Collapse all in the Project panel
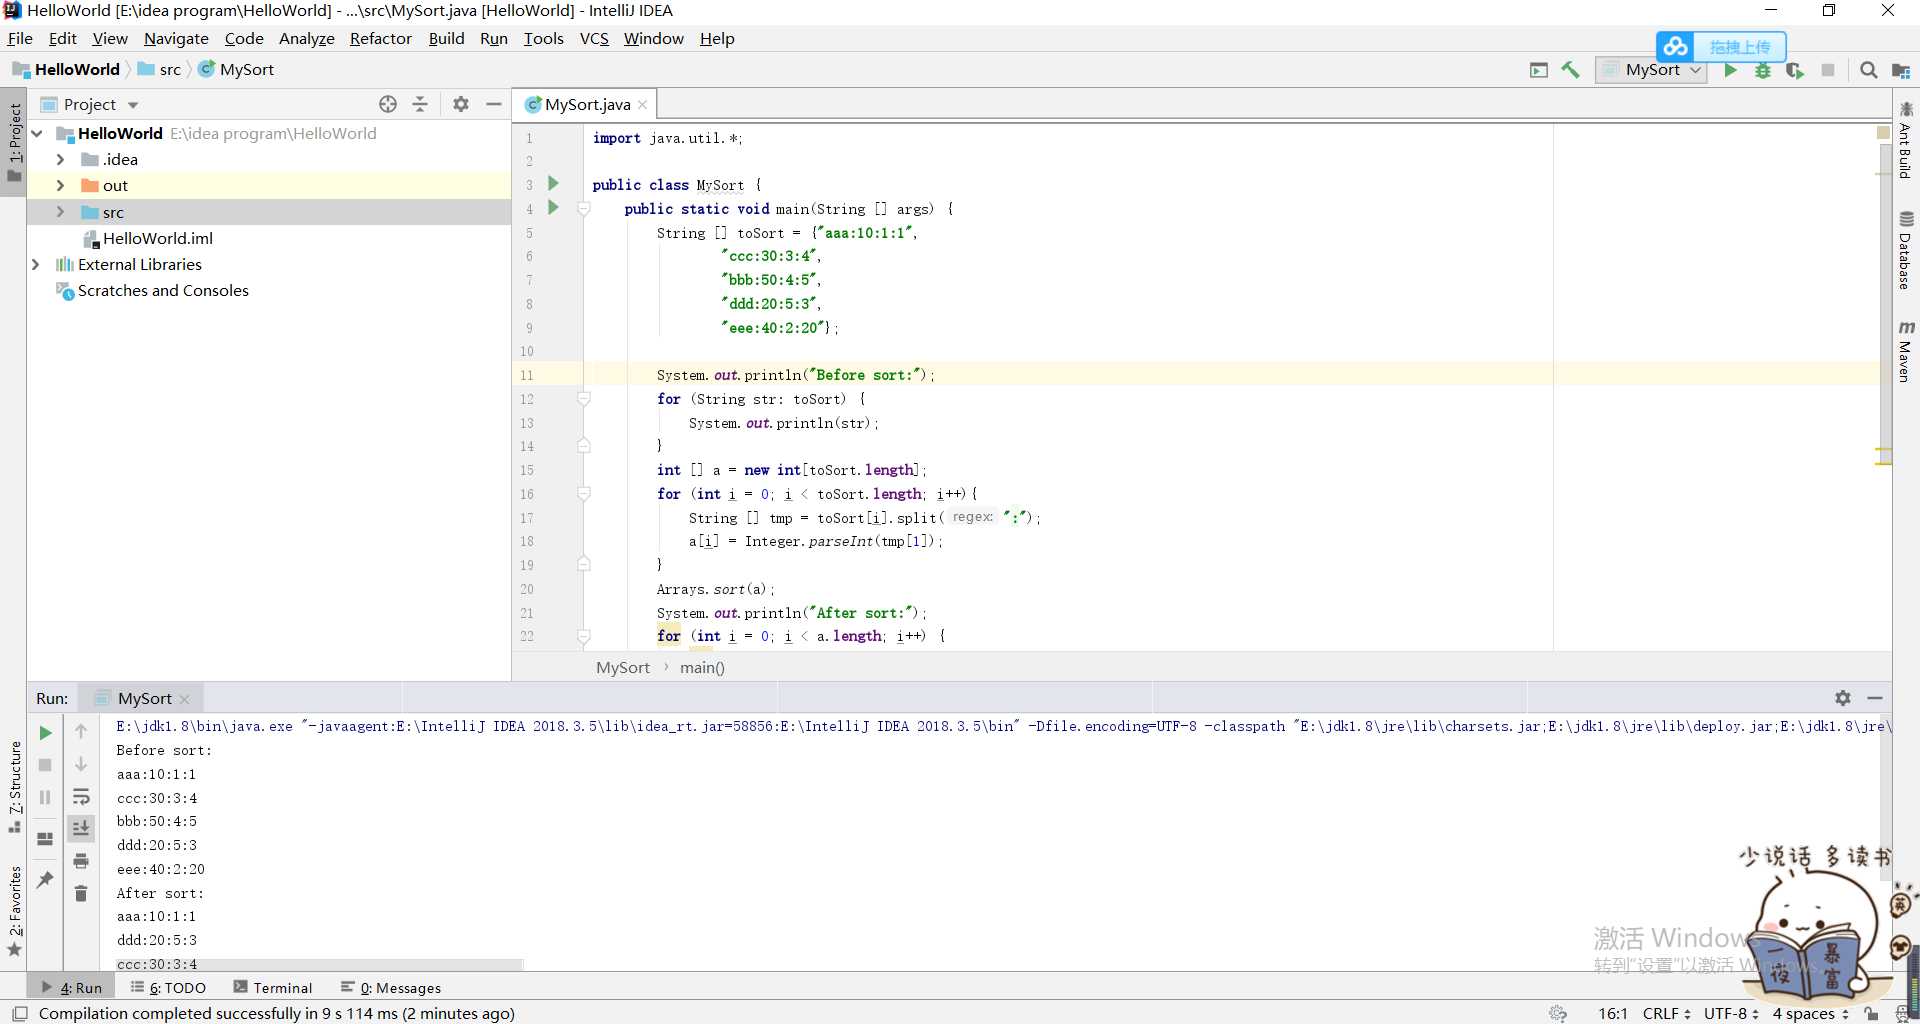This screenshot has width=1920, height=1024. tap(420, 104)
